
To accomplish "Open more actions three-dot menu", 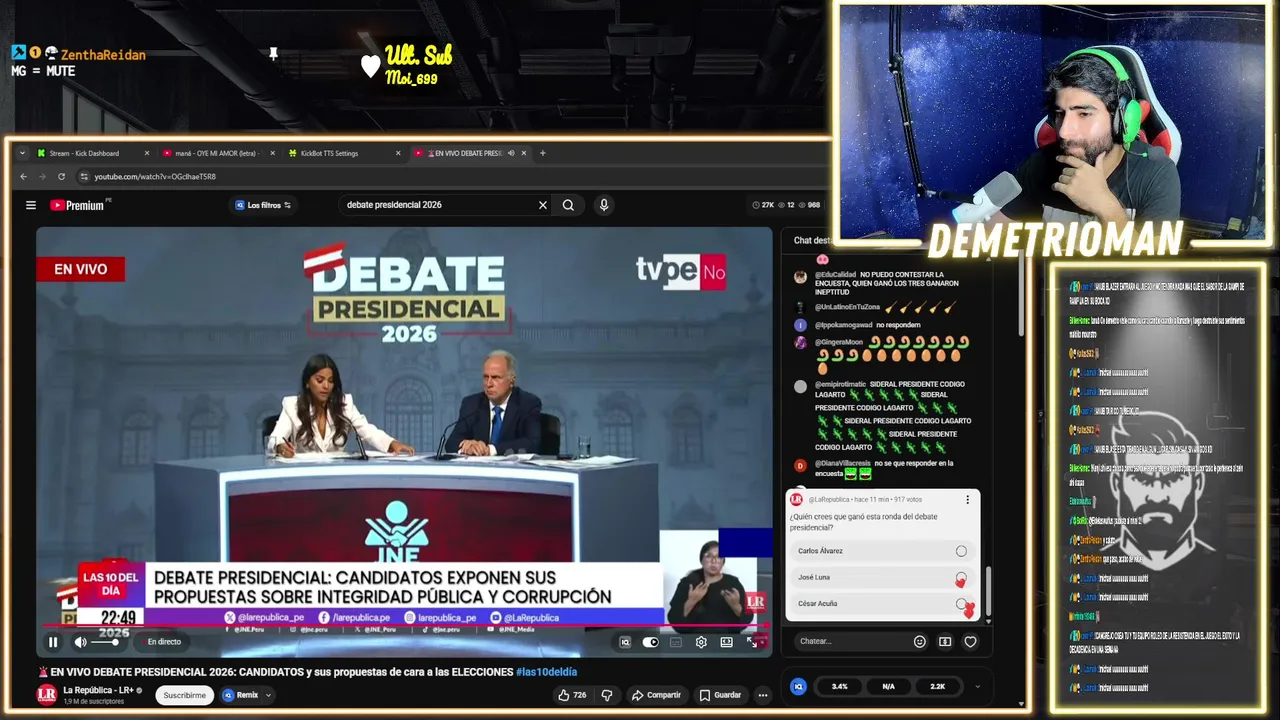I will pyautogui.click(x=763, y=695).
